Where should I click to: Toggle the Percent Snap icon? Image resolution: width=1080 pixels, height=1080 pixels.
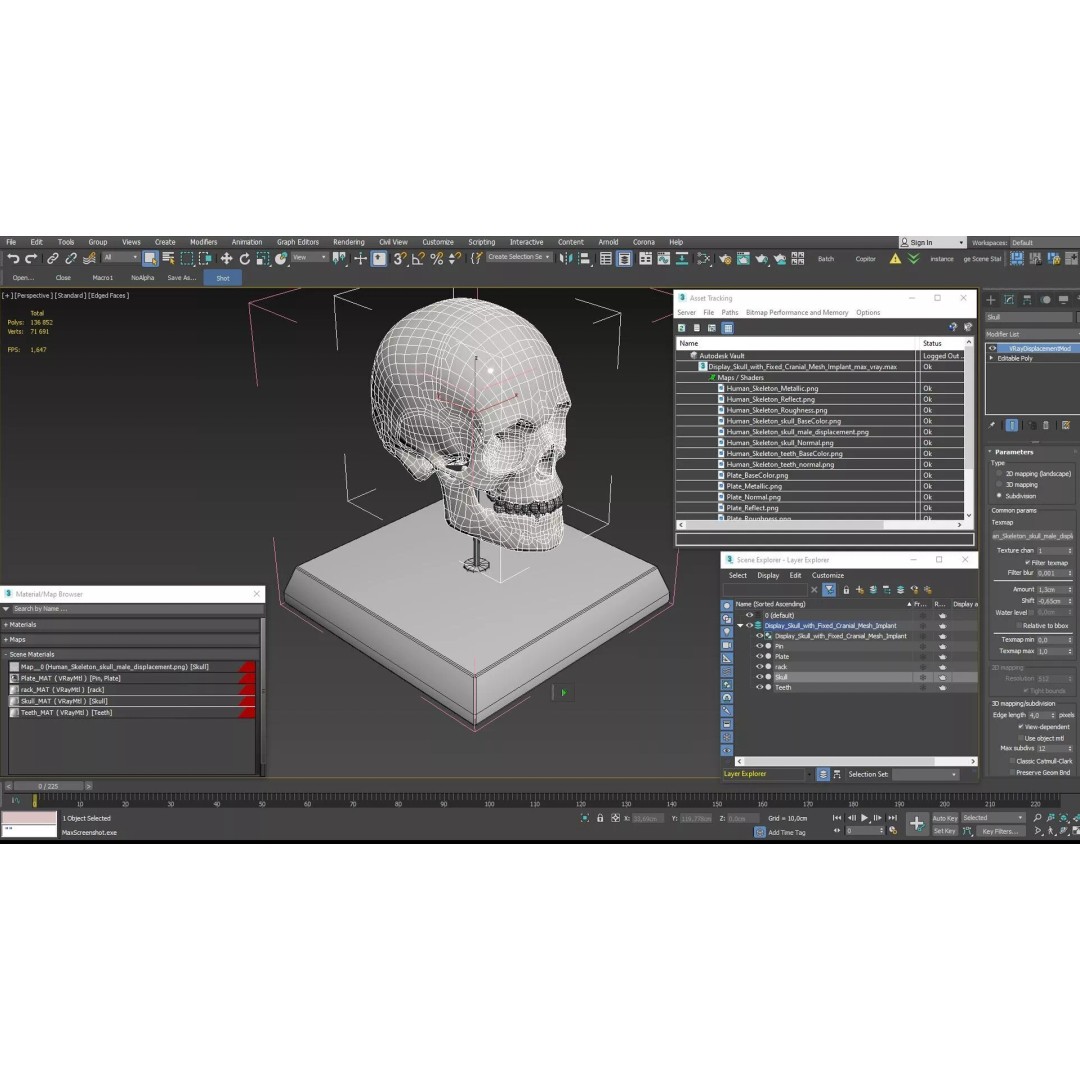click(x=436, y=258)
